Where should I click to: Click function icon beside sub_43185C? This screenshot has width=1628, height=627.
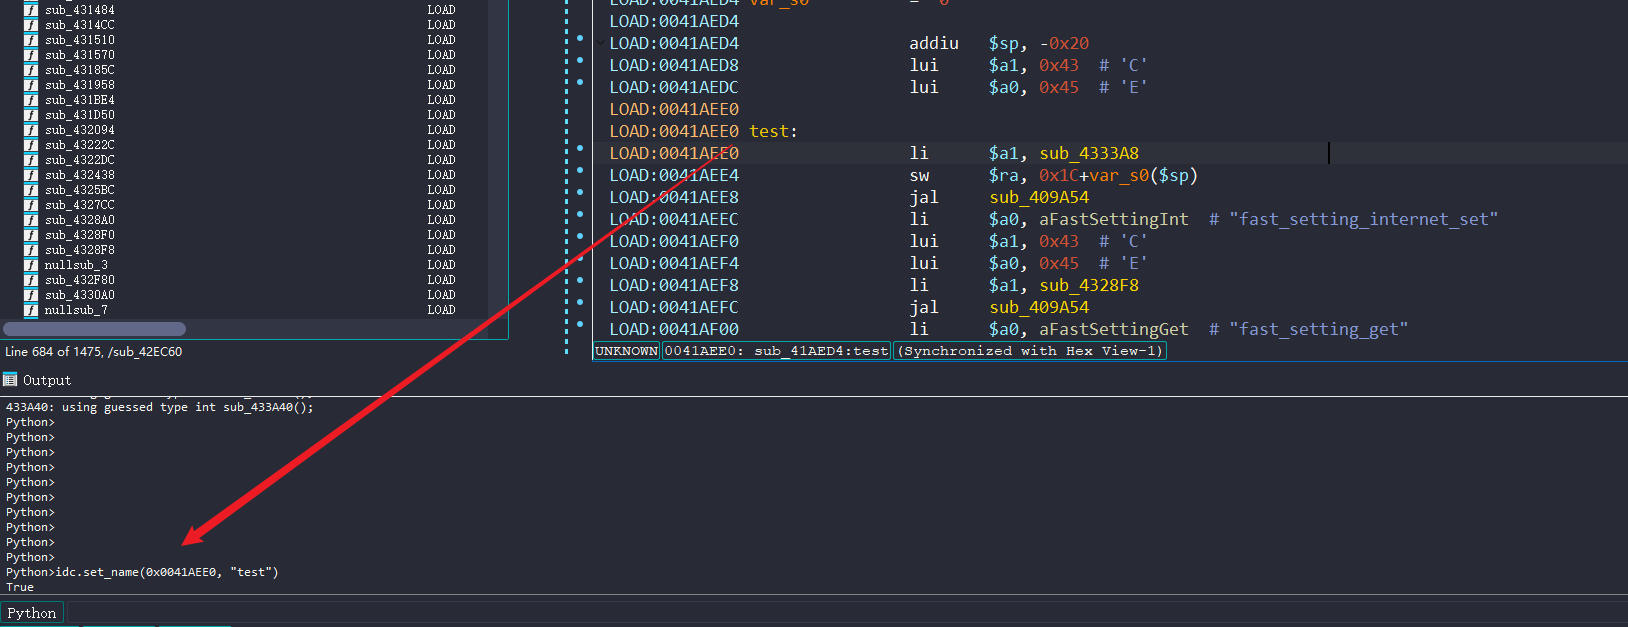[31, 70]
